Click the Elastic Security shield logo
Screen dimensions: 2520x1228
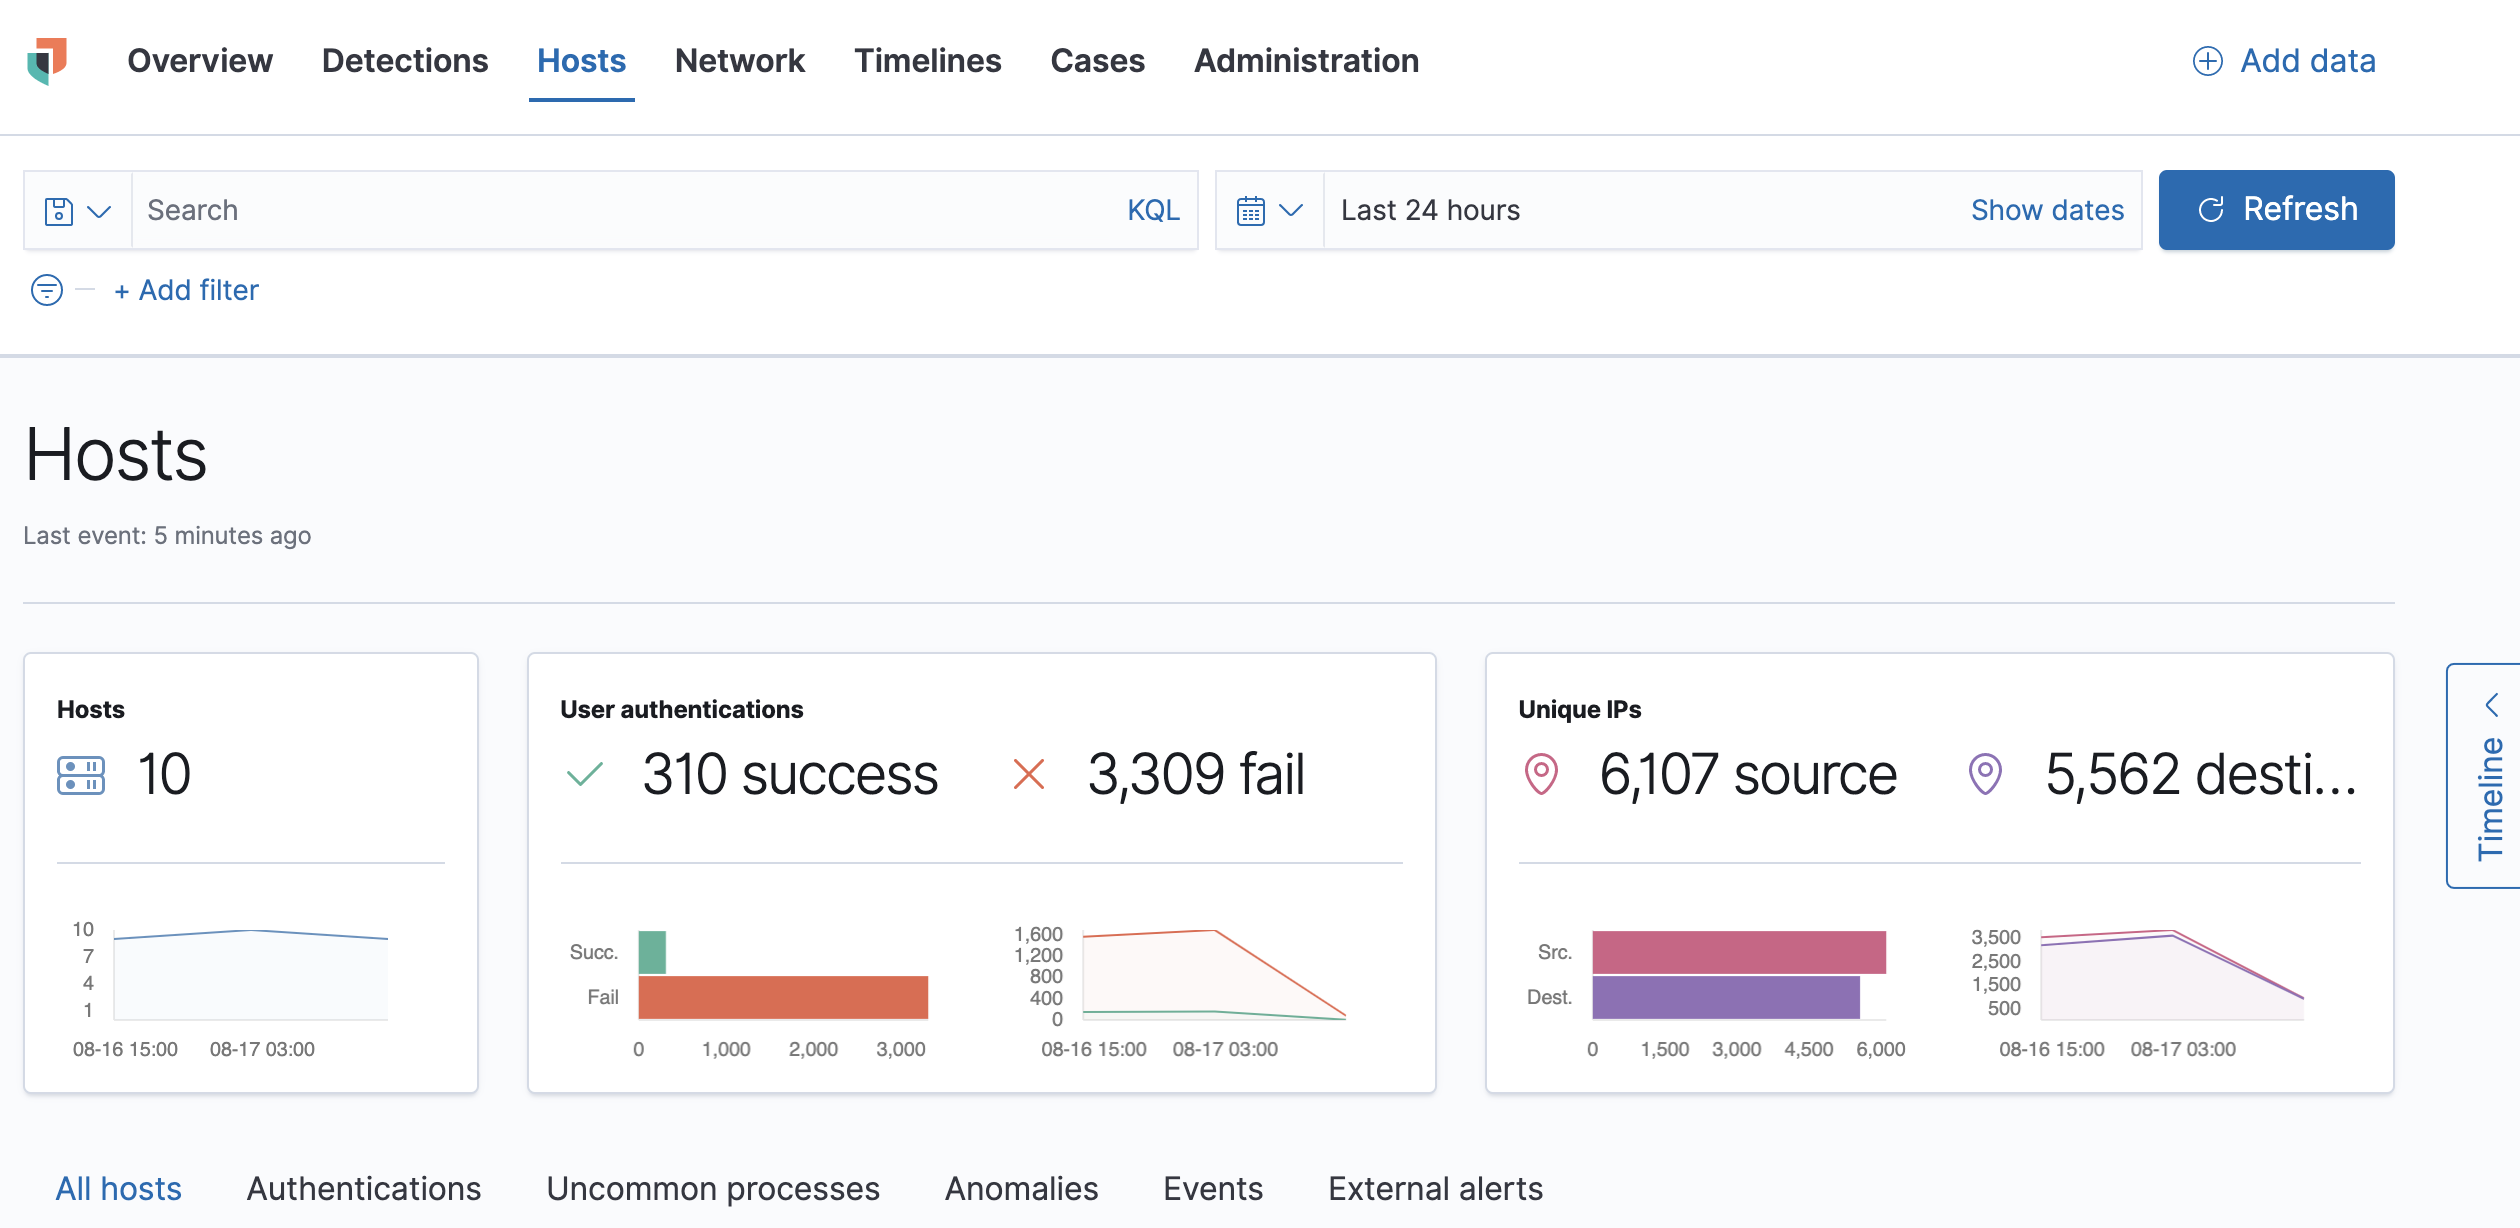pyautogui.click(x=47, y=61)
